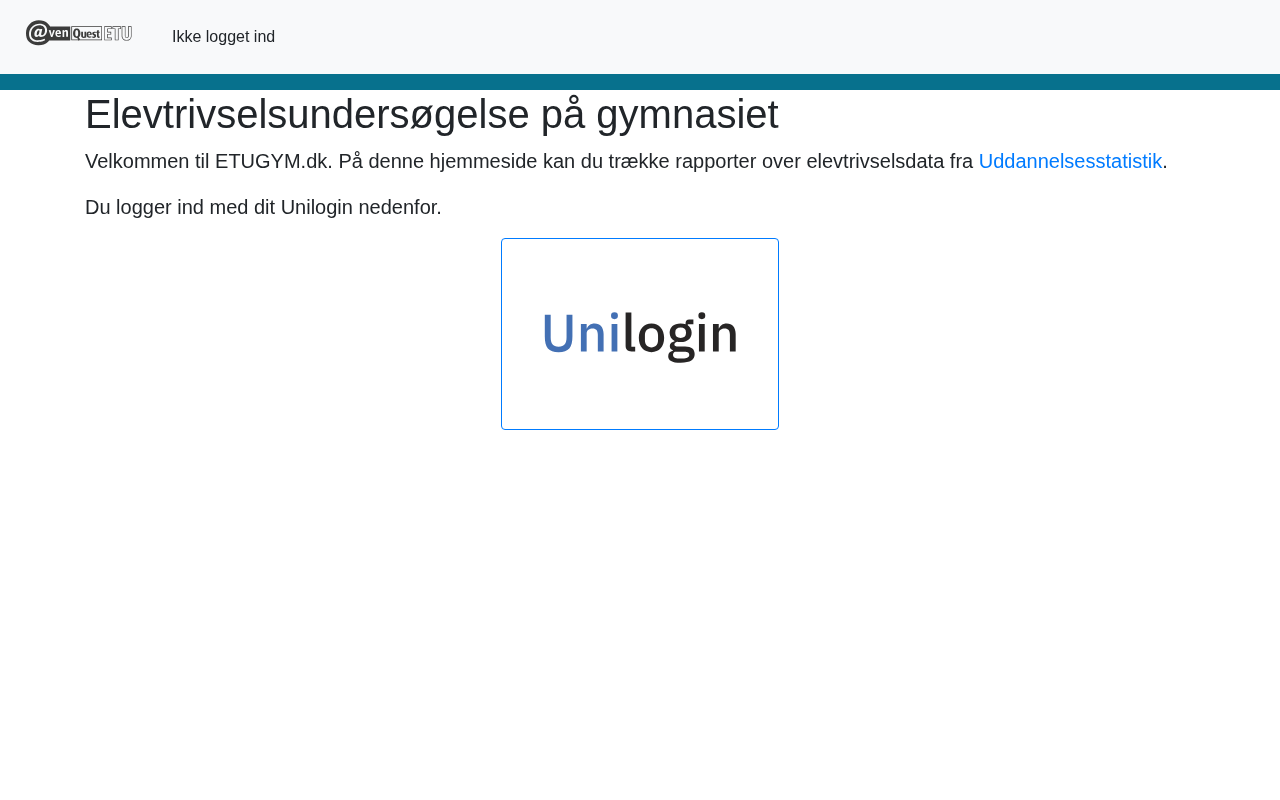Open the Unilogin sign-in box
Viewport: 1280px width, 800px height.
coord(640,334)
